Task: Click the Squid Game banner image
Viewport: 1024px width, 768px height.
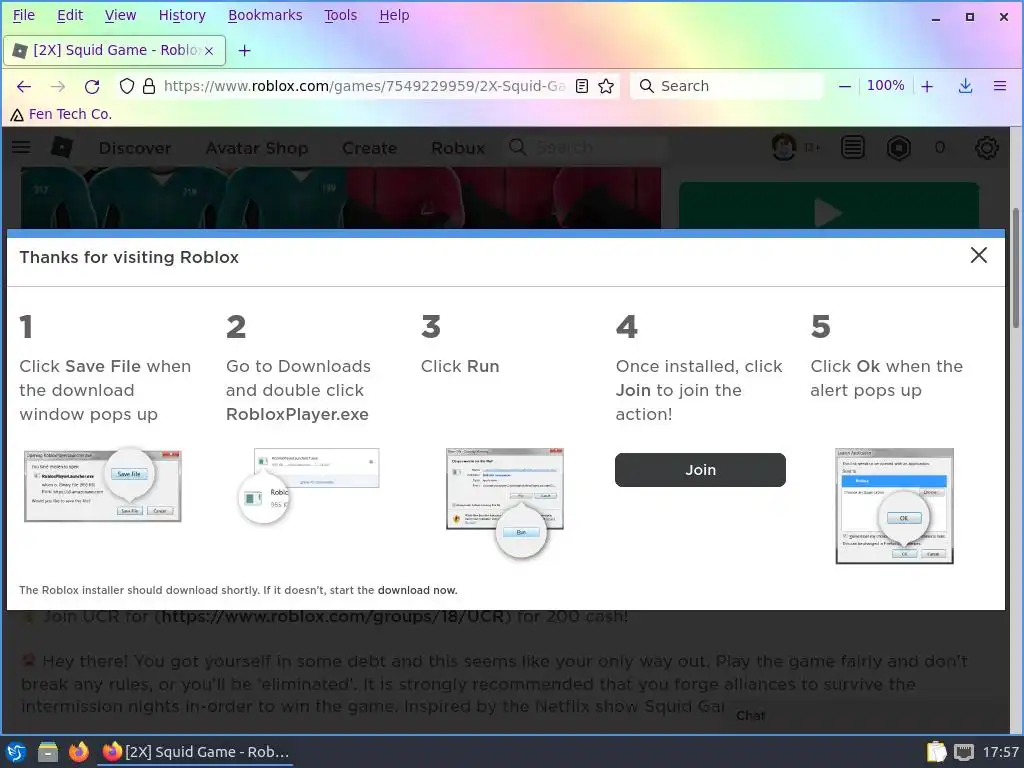Action: tap(340, 197)
